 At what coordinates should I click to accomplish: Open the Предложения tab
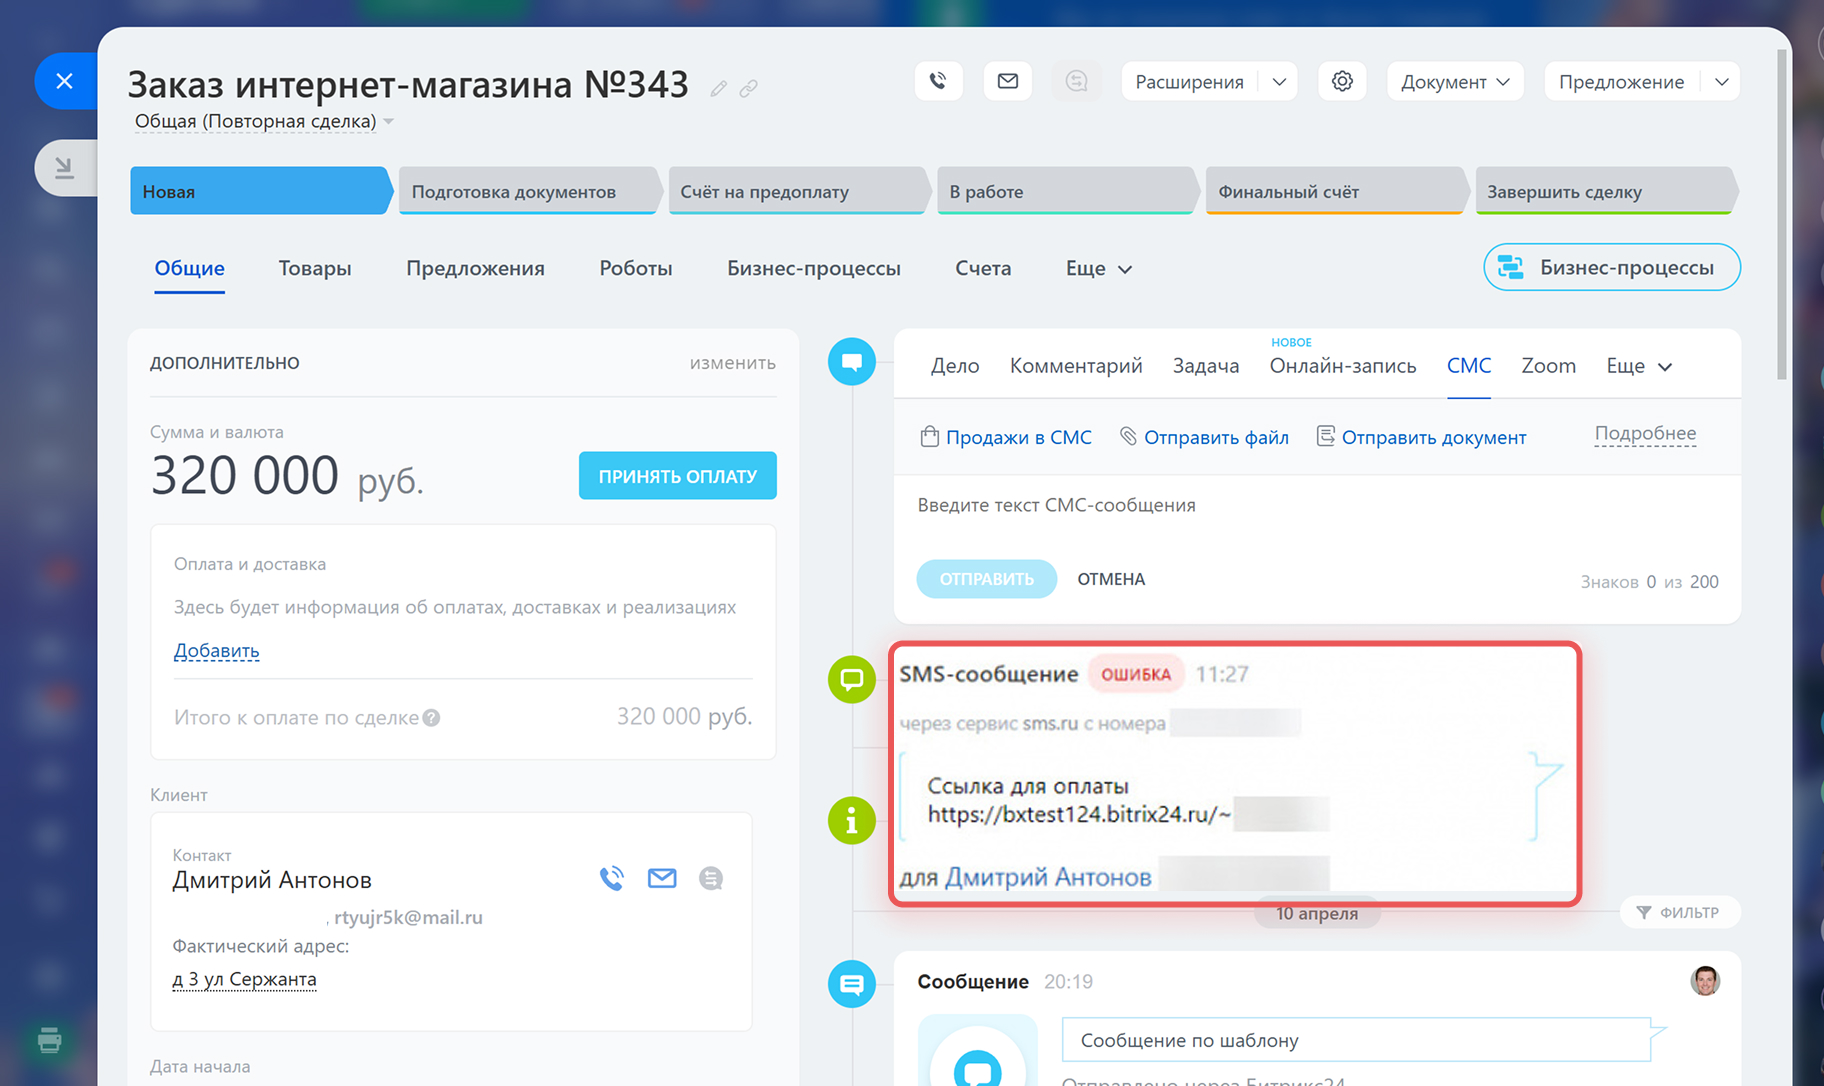(x=475, y=268)
